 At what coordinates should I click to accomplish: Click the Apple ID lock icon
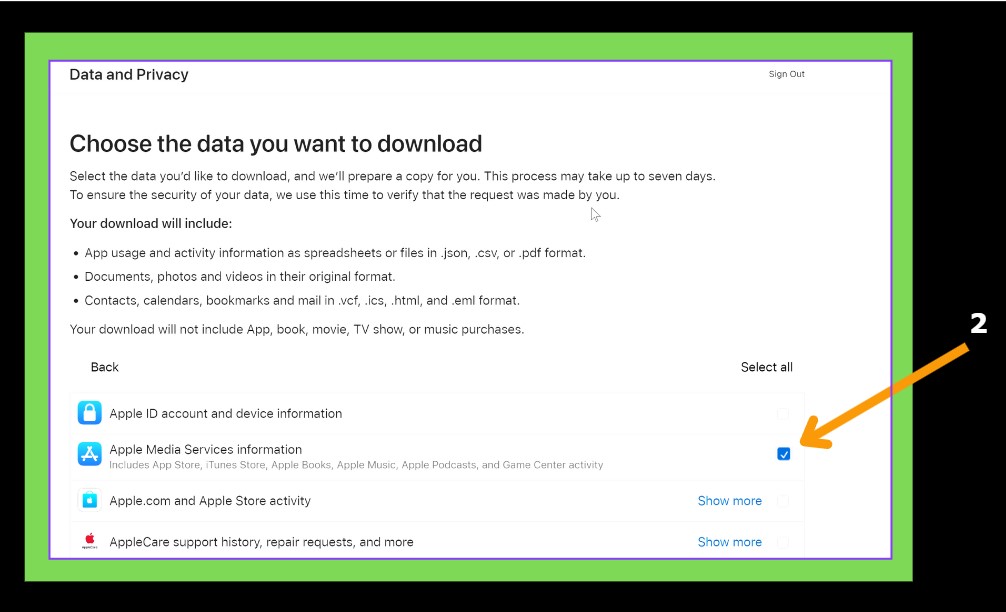(90, 413)
